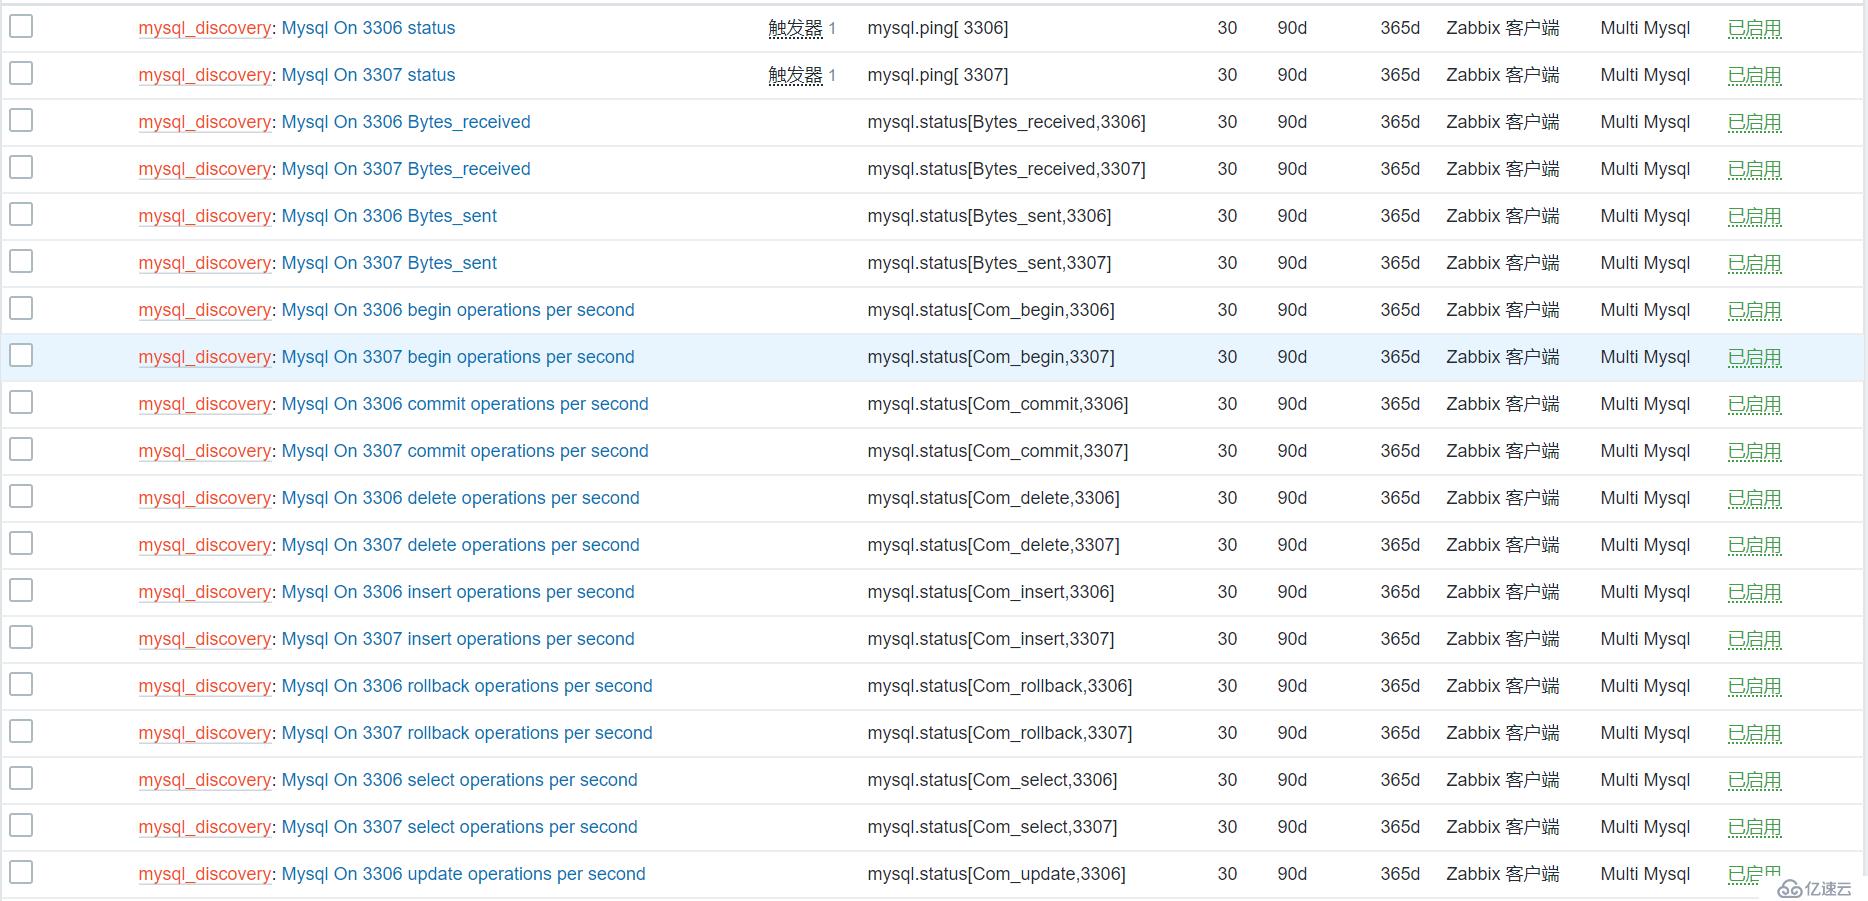Open the Mysql On 3306 status item
The height and width of the screenshot is (901, 1868).
[x=368, y=28]
